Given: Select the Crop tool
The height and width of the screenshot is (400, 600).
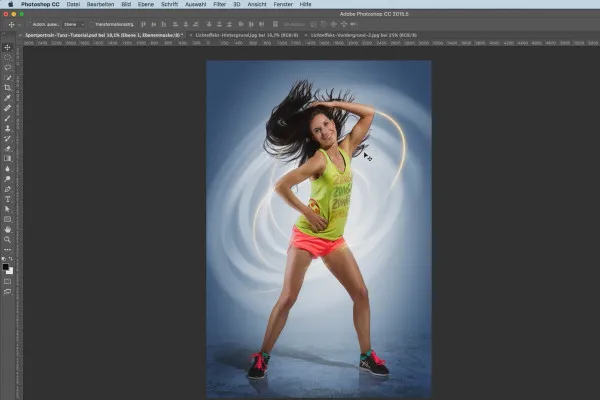Looking at the screenshot, I should coord(7,88).
